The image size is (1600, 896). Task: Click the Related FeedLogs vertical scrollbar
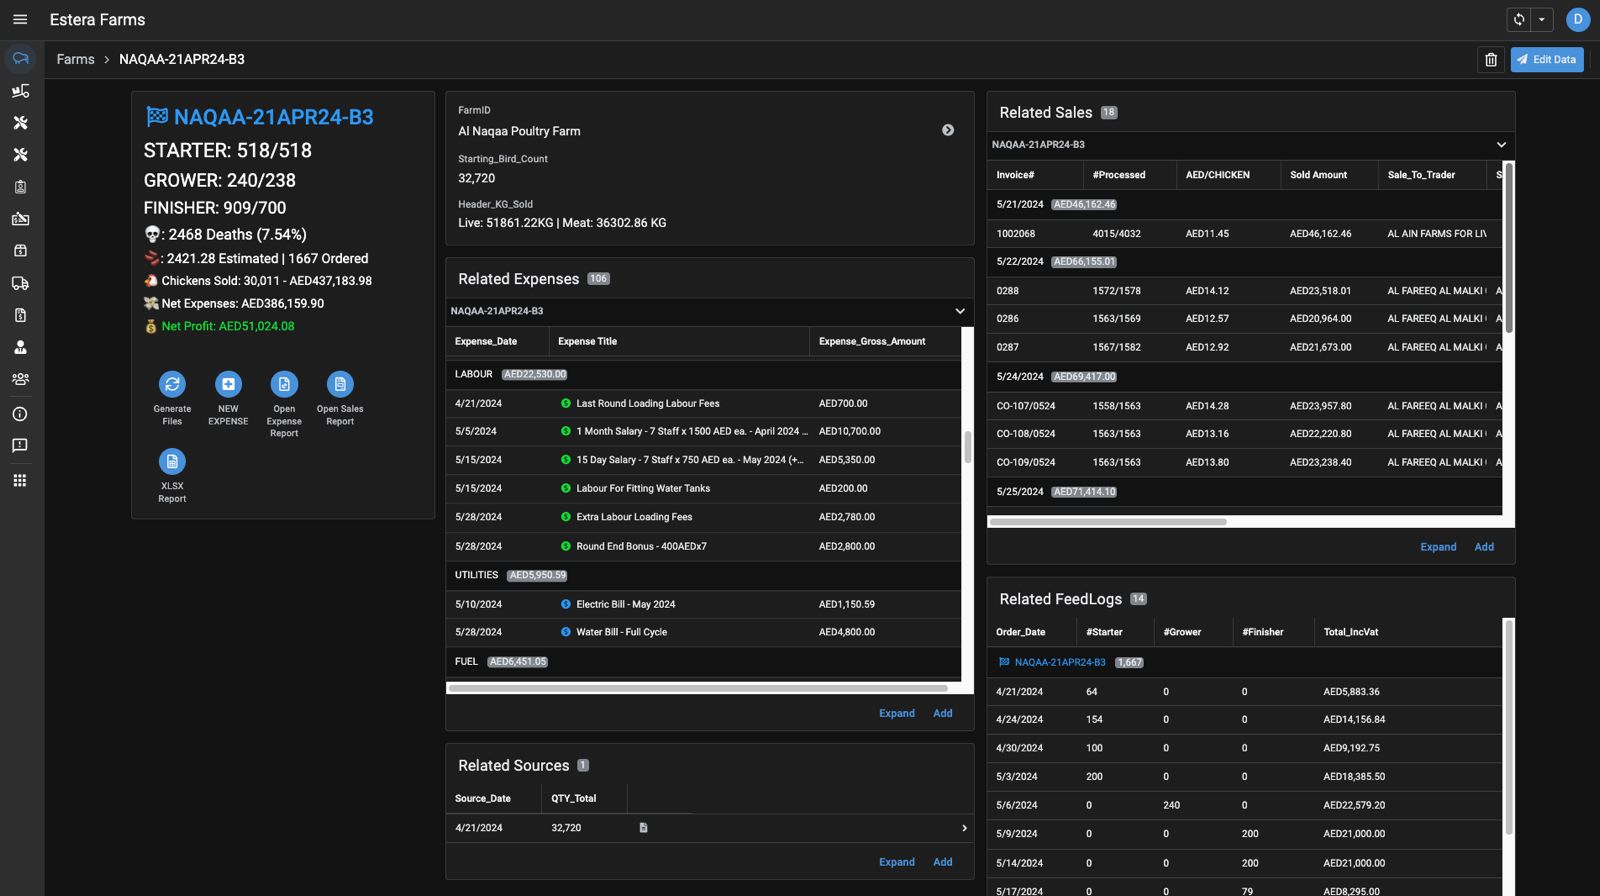click(x=1509, y=728)
